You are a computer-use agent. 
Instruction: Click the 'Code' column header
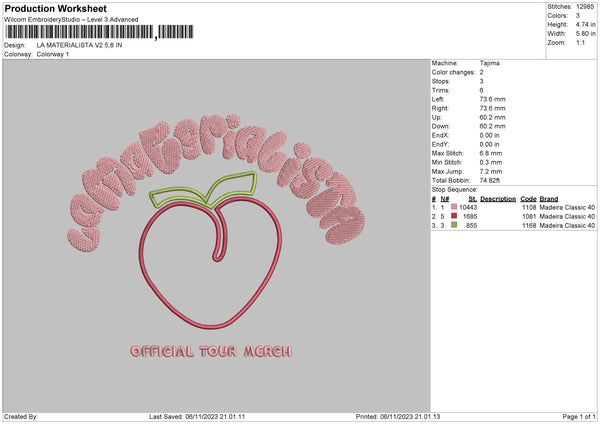click(528, 199)
